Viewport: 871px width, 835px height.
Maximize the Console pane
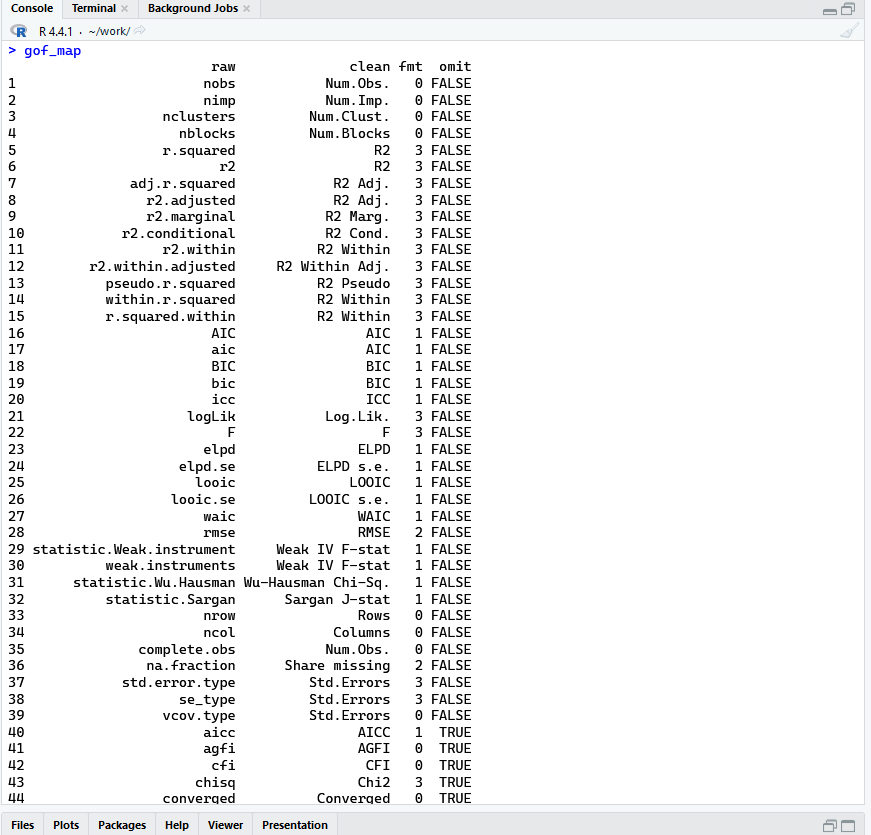point(848,9)
